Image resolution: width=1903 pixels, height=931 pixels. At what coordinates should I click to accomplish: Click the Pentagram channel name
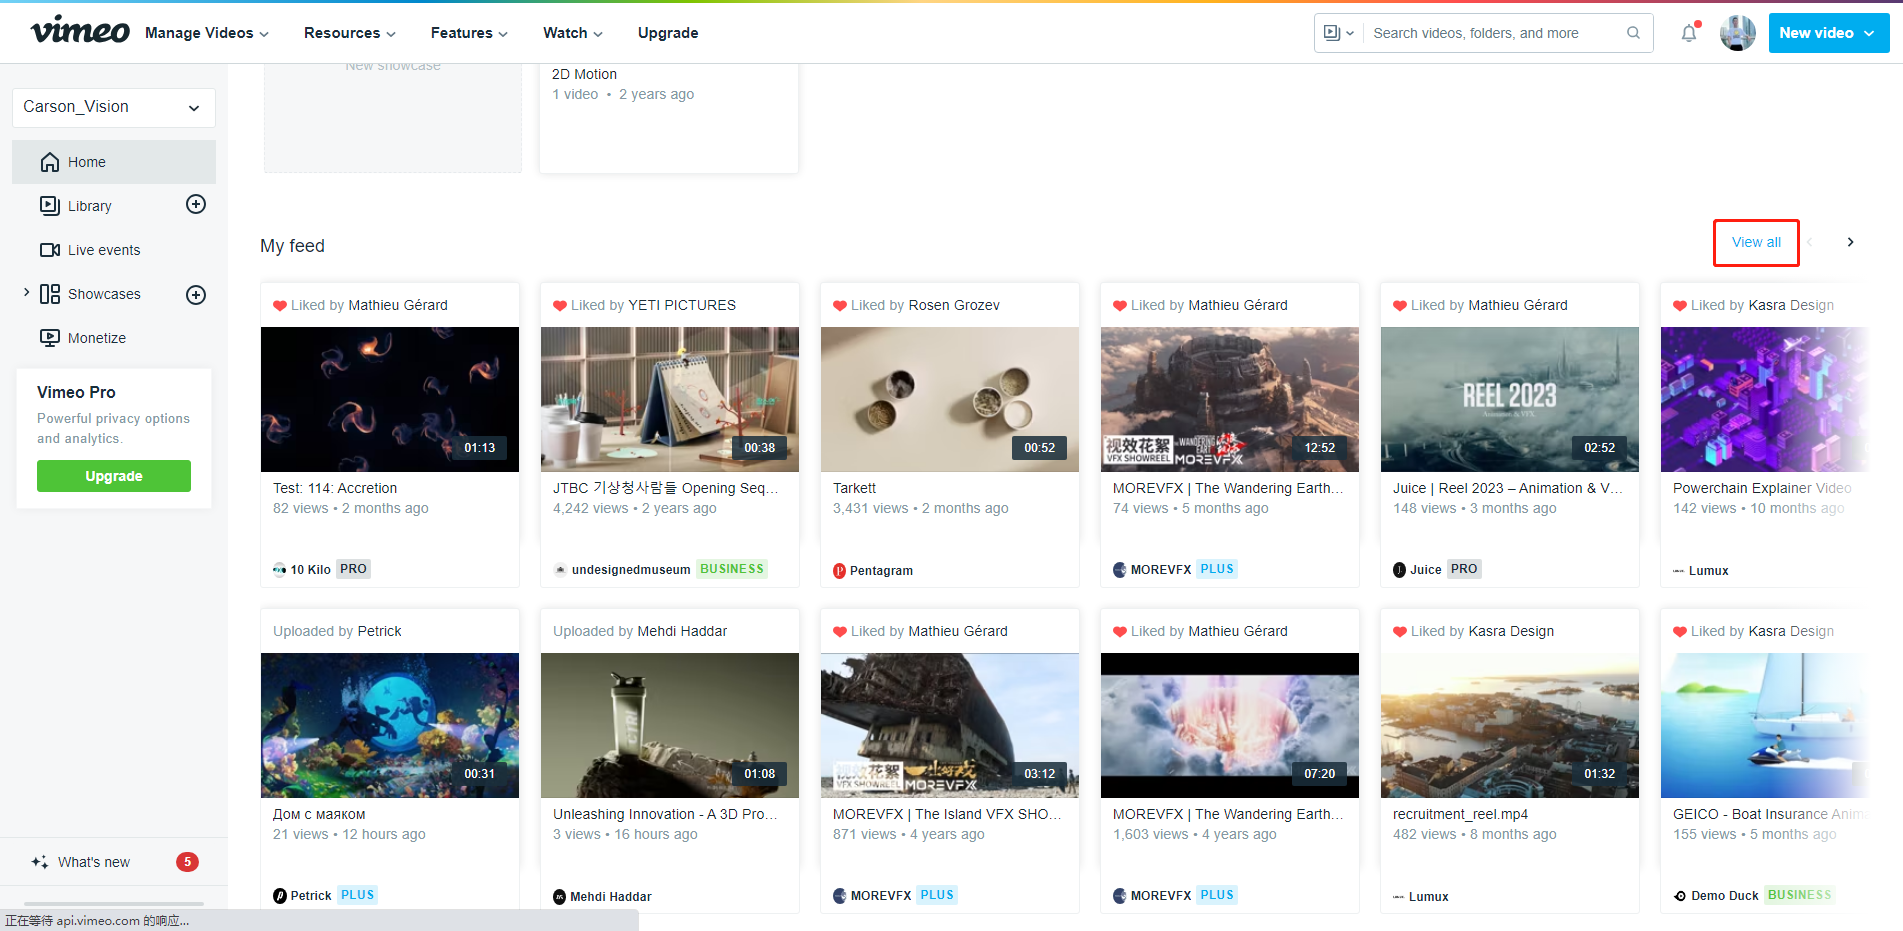881,571
